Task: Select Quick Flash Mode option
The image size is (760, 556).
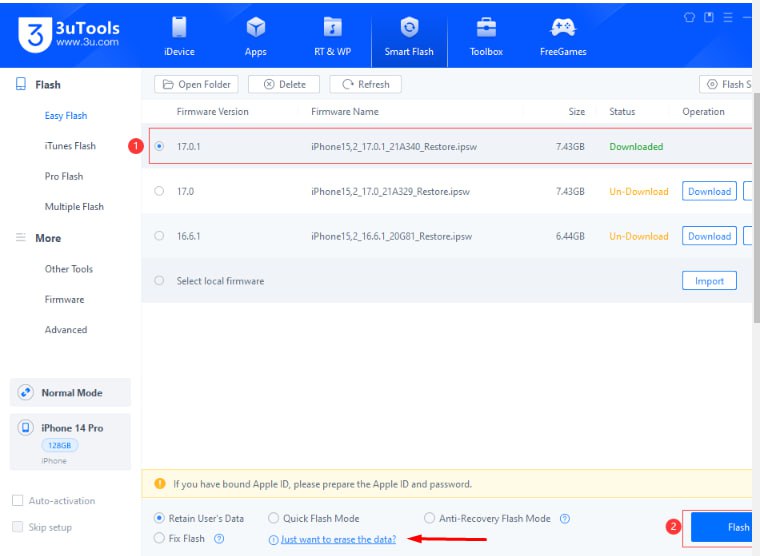Action: pyautogui.click(x=273, y=518)
